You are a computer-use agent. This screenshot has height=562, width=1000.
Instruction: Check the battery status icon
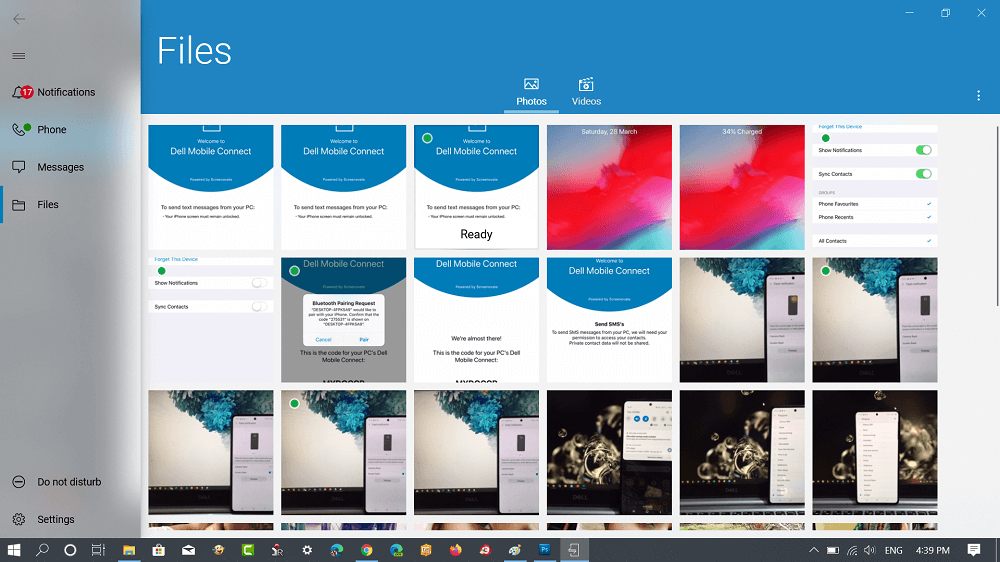833,550
